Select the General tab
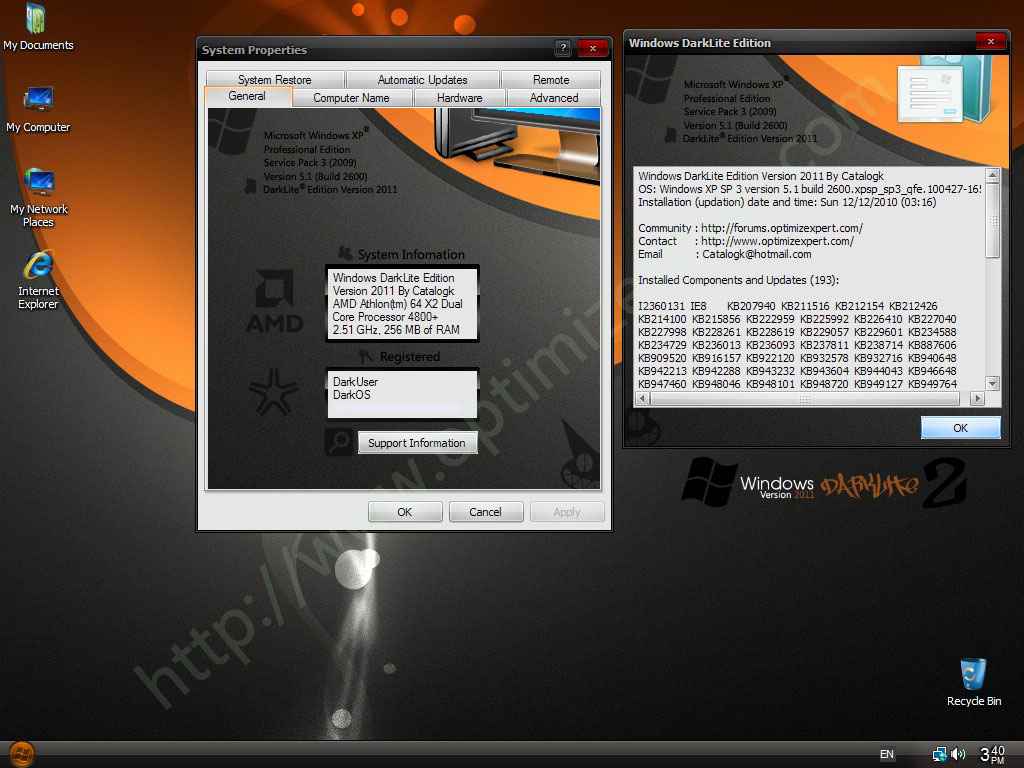 click(x=247, y=96)
